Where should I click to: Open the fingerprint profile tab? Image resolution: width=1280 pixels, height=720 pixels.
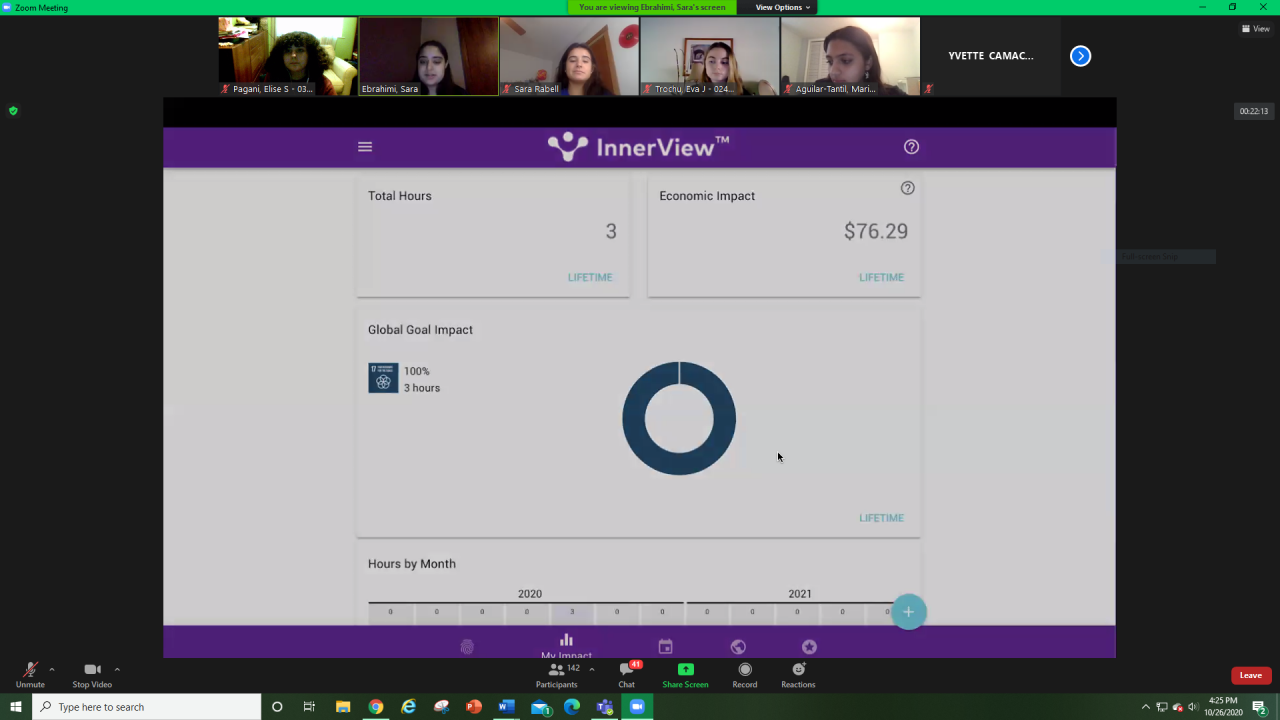click(467, 647)
